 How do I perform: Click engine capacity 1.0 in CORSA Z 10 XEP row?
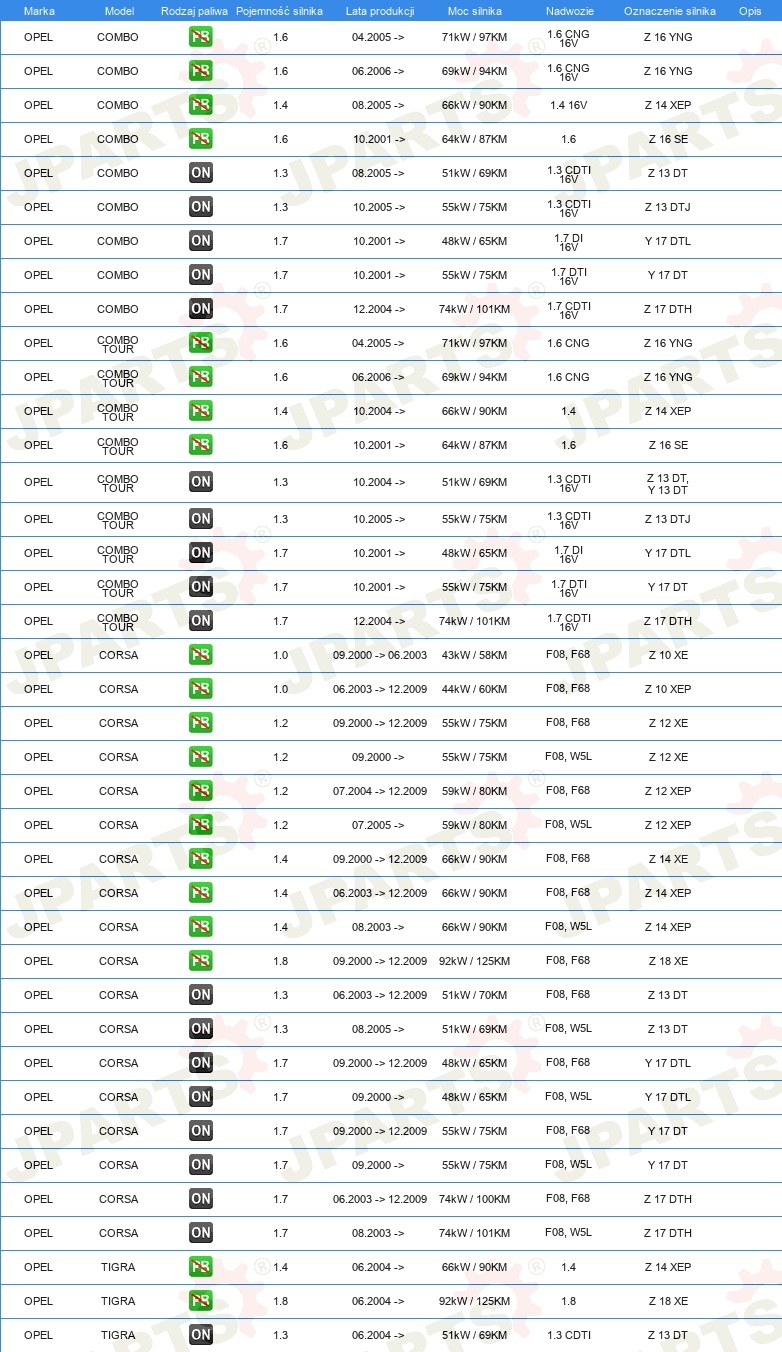[x=280, y=689]
